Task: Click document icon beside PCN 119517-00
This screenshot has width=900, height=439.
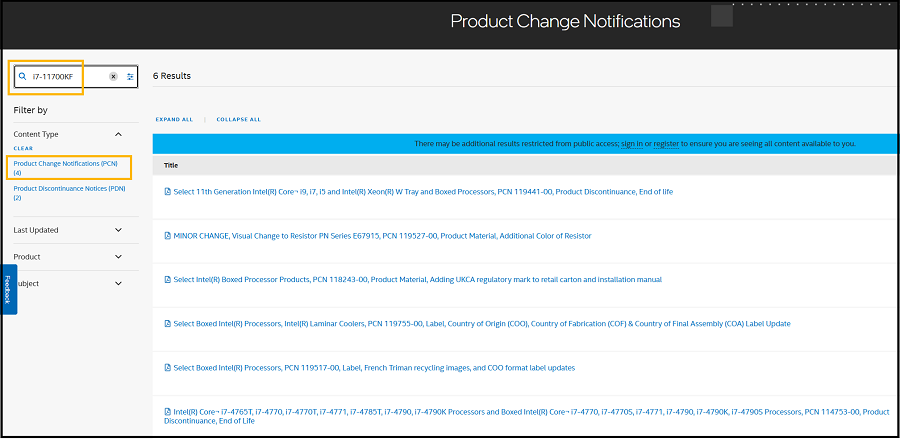Action: click(167, 368)
